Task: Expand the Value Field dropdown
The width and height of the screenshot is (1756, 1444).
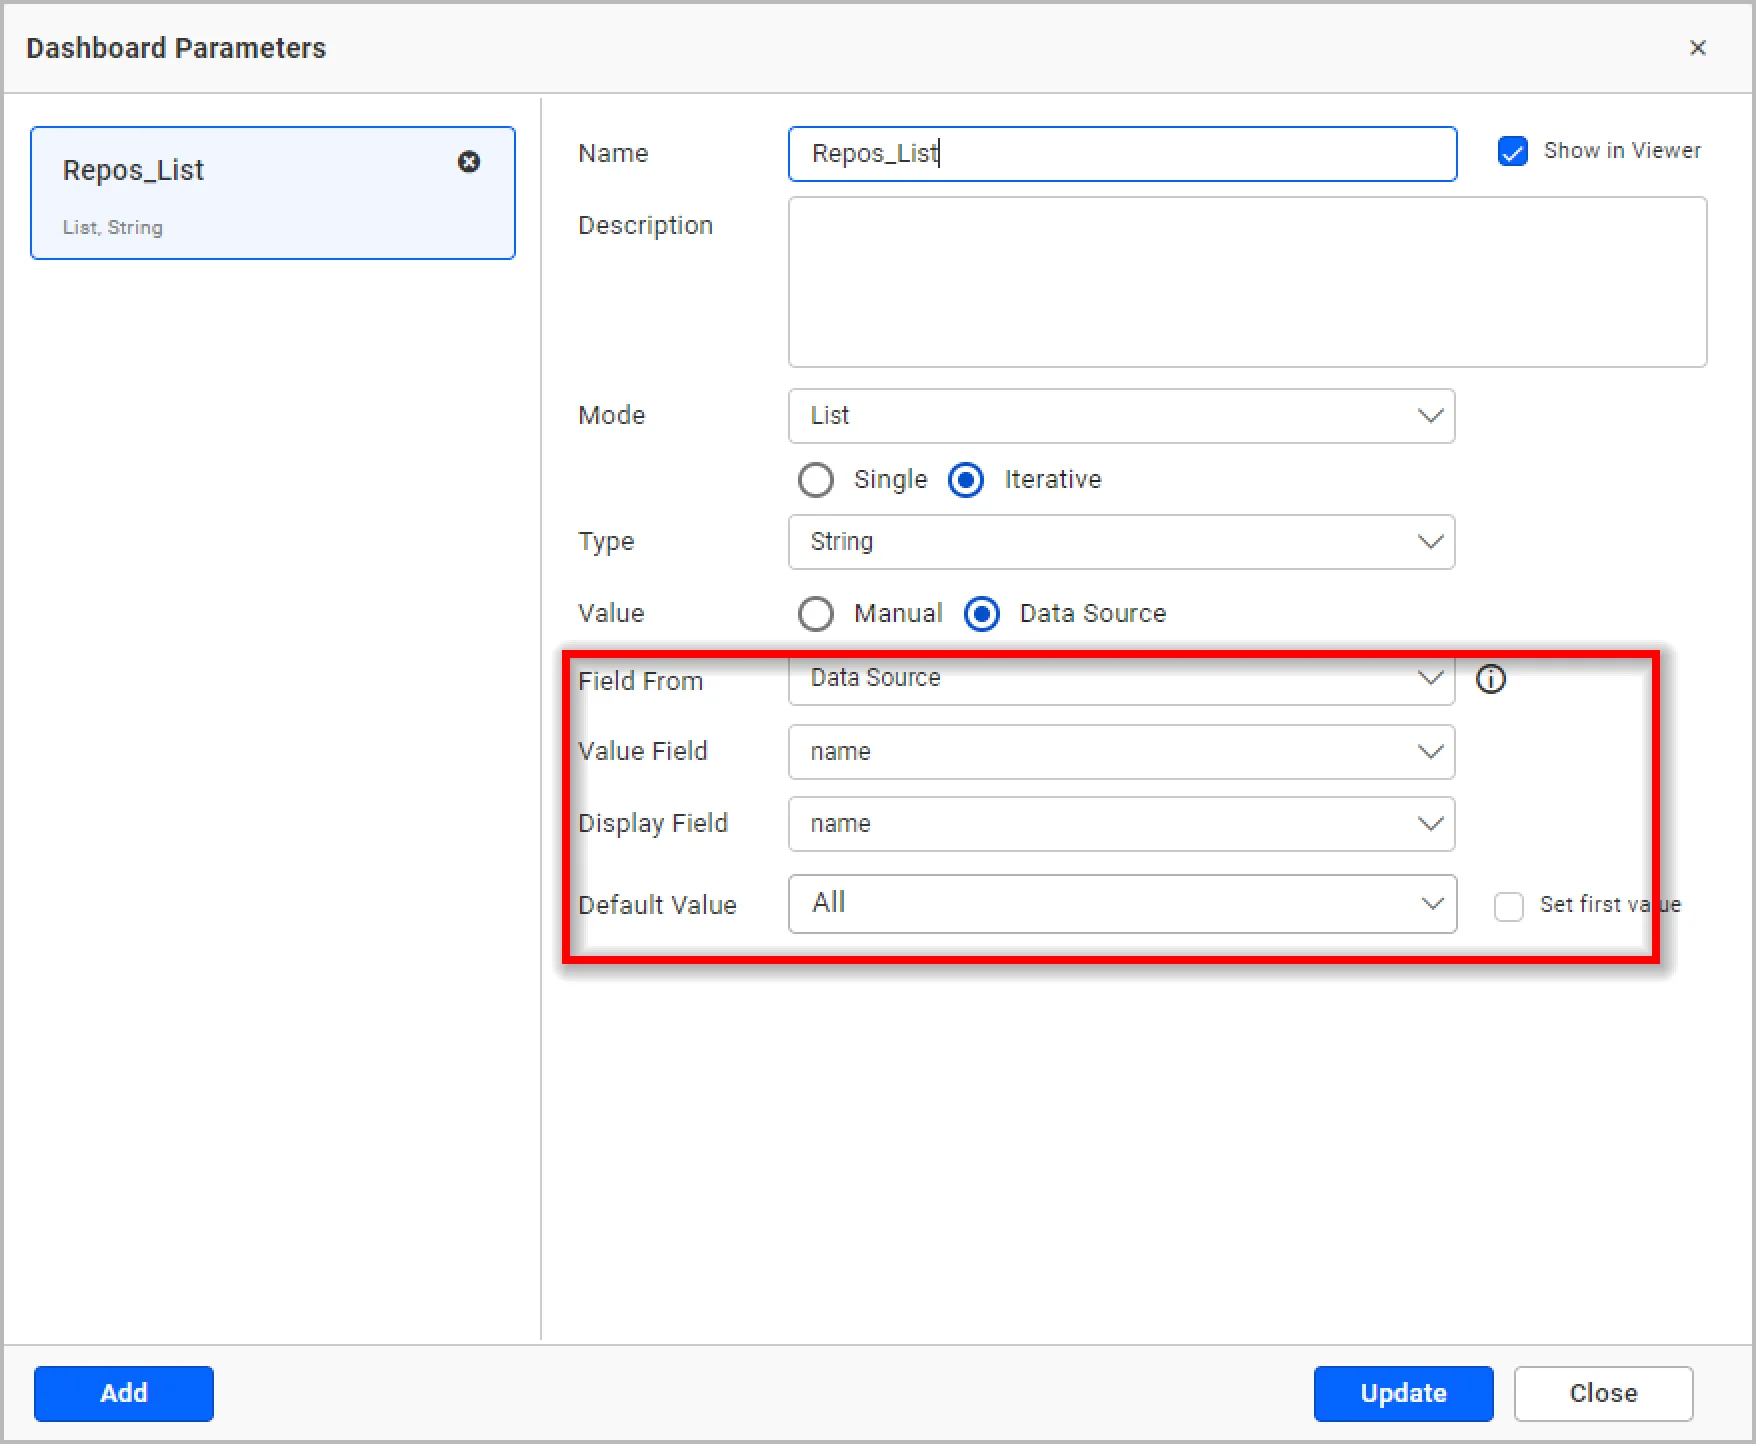Action: coord(1121,752)
